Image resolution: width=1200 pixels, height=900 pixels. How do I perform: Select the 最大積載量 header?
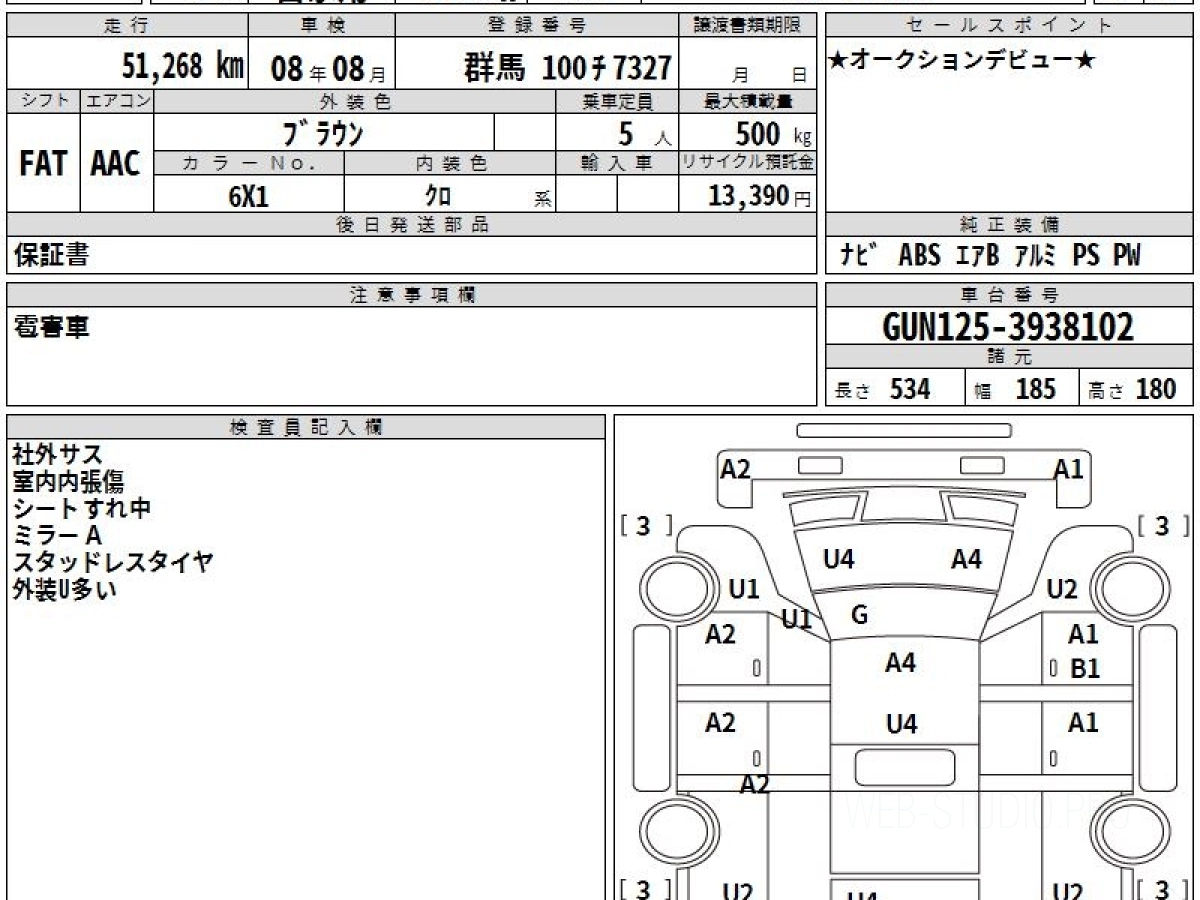point(749,101)
